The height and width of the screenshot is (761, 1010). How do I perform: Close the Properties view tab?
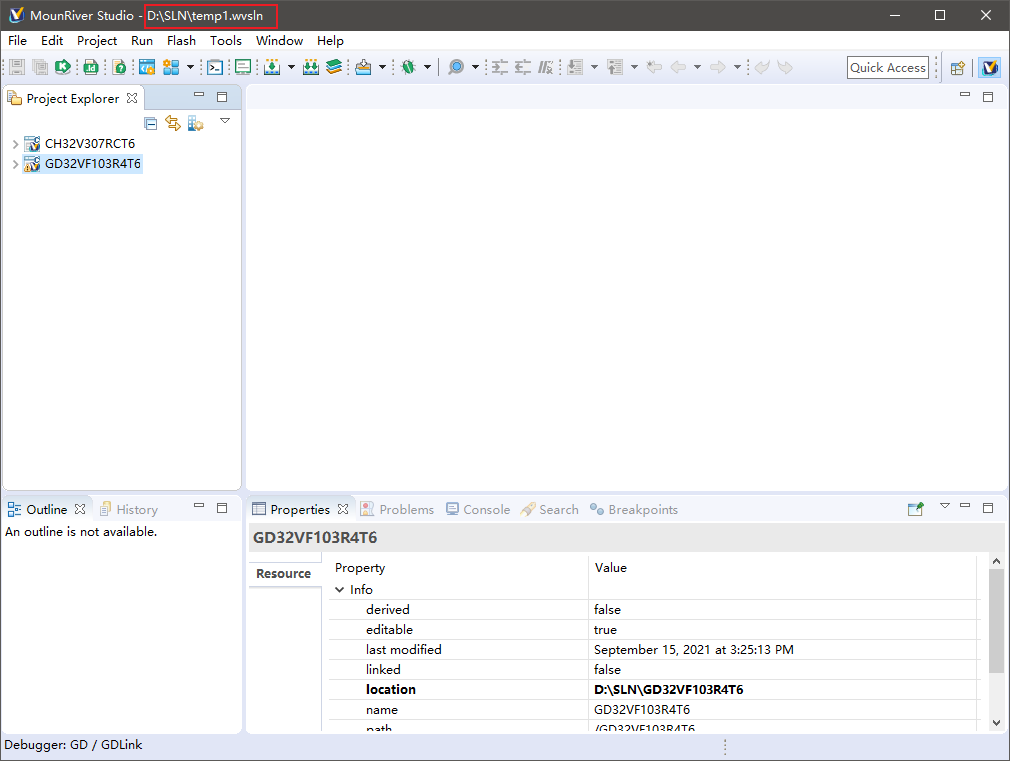point(343,509)
